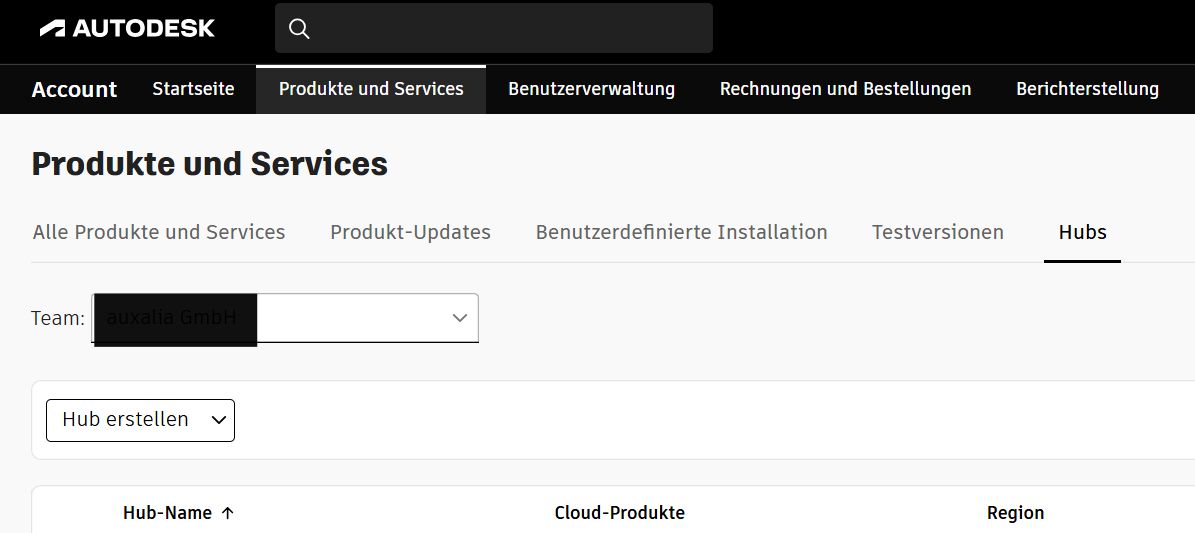
Task: Select the Benutzerdefinierte Installation tab
Action: [681, 232]
